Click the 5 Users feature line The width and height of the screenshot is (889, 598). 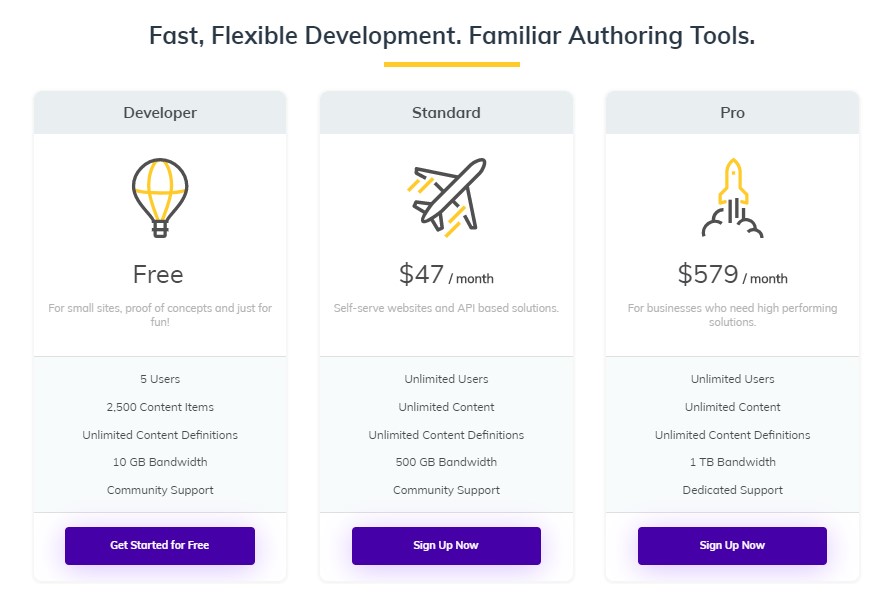click(x=160, y=379)
